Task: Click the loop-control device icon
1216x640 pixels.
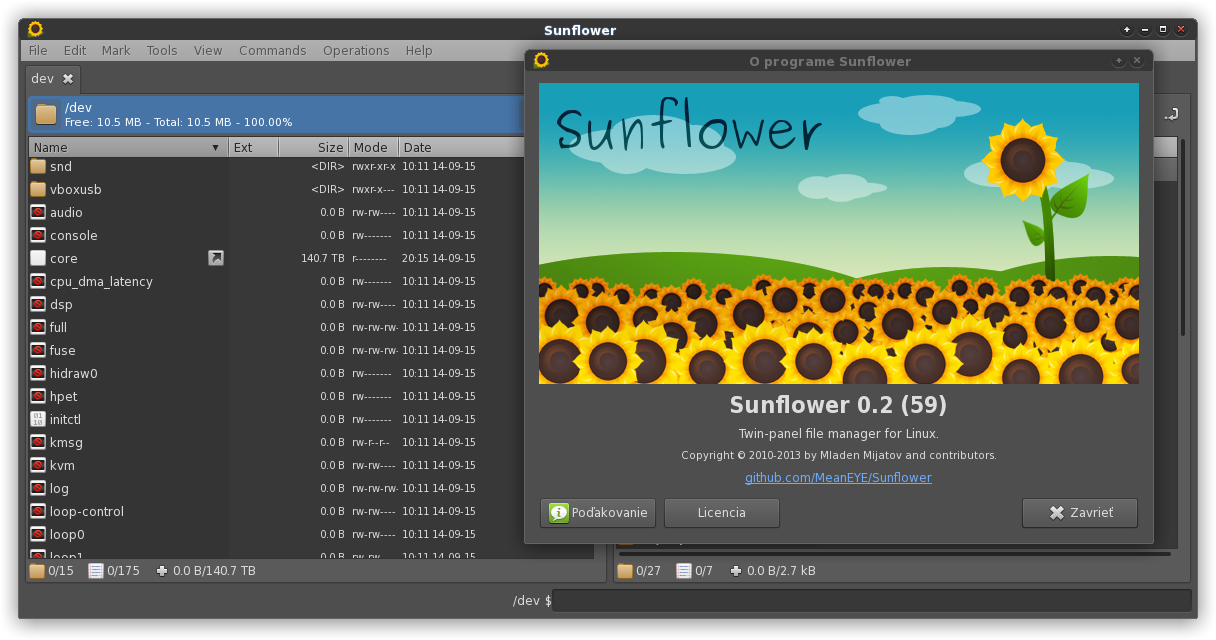Action: coord(38,511)
